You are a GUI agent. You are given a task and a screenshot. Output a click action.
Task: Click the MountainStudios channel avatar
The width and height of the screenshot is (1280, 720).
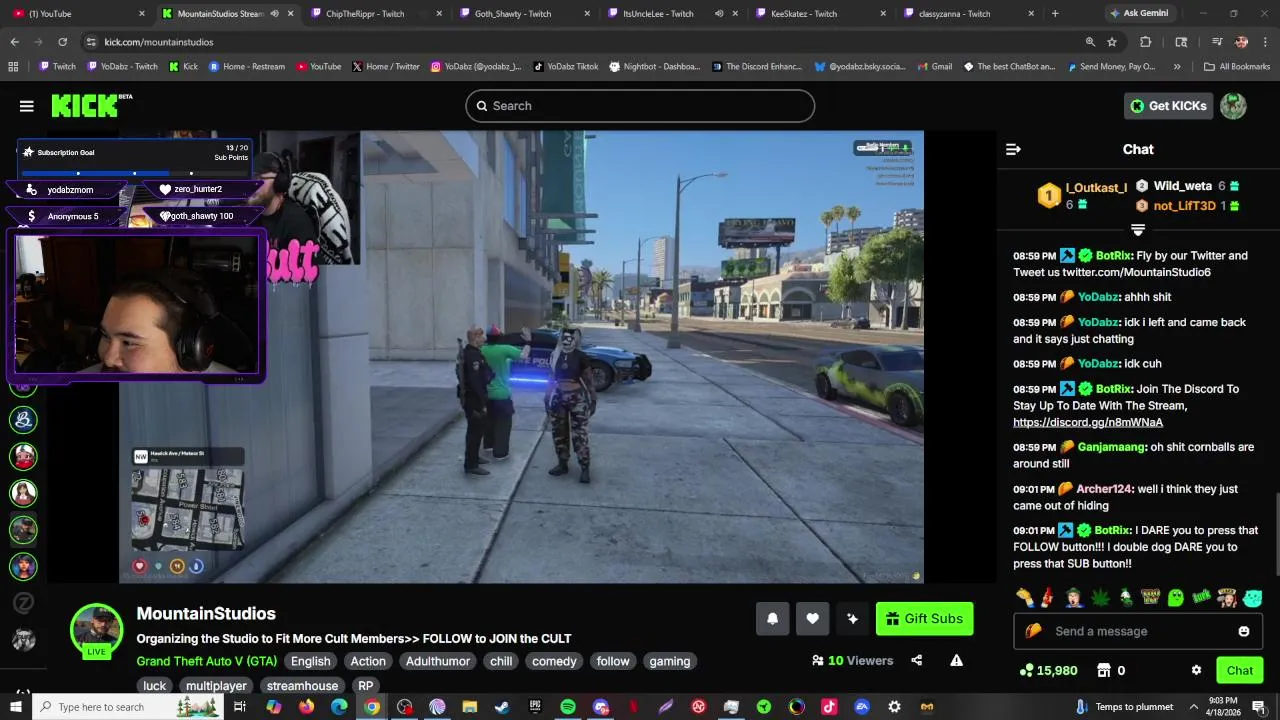tap(96, 629)
